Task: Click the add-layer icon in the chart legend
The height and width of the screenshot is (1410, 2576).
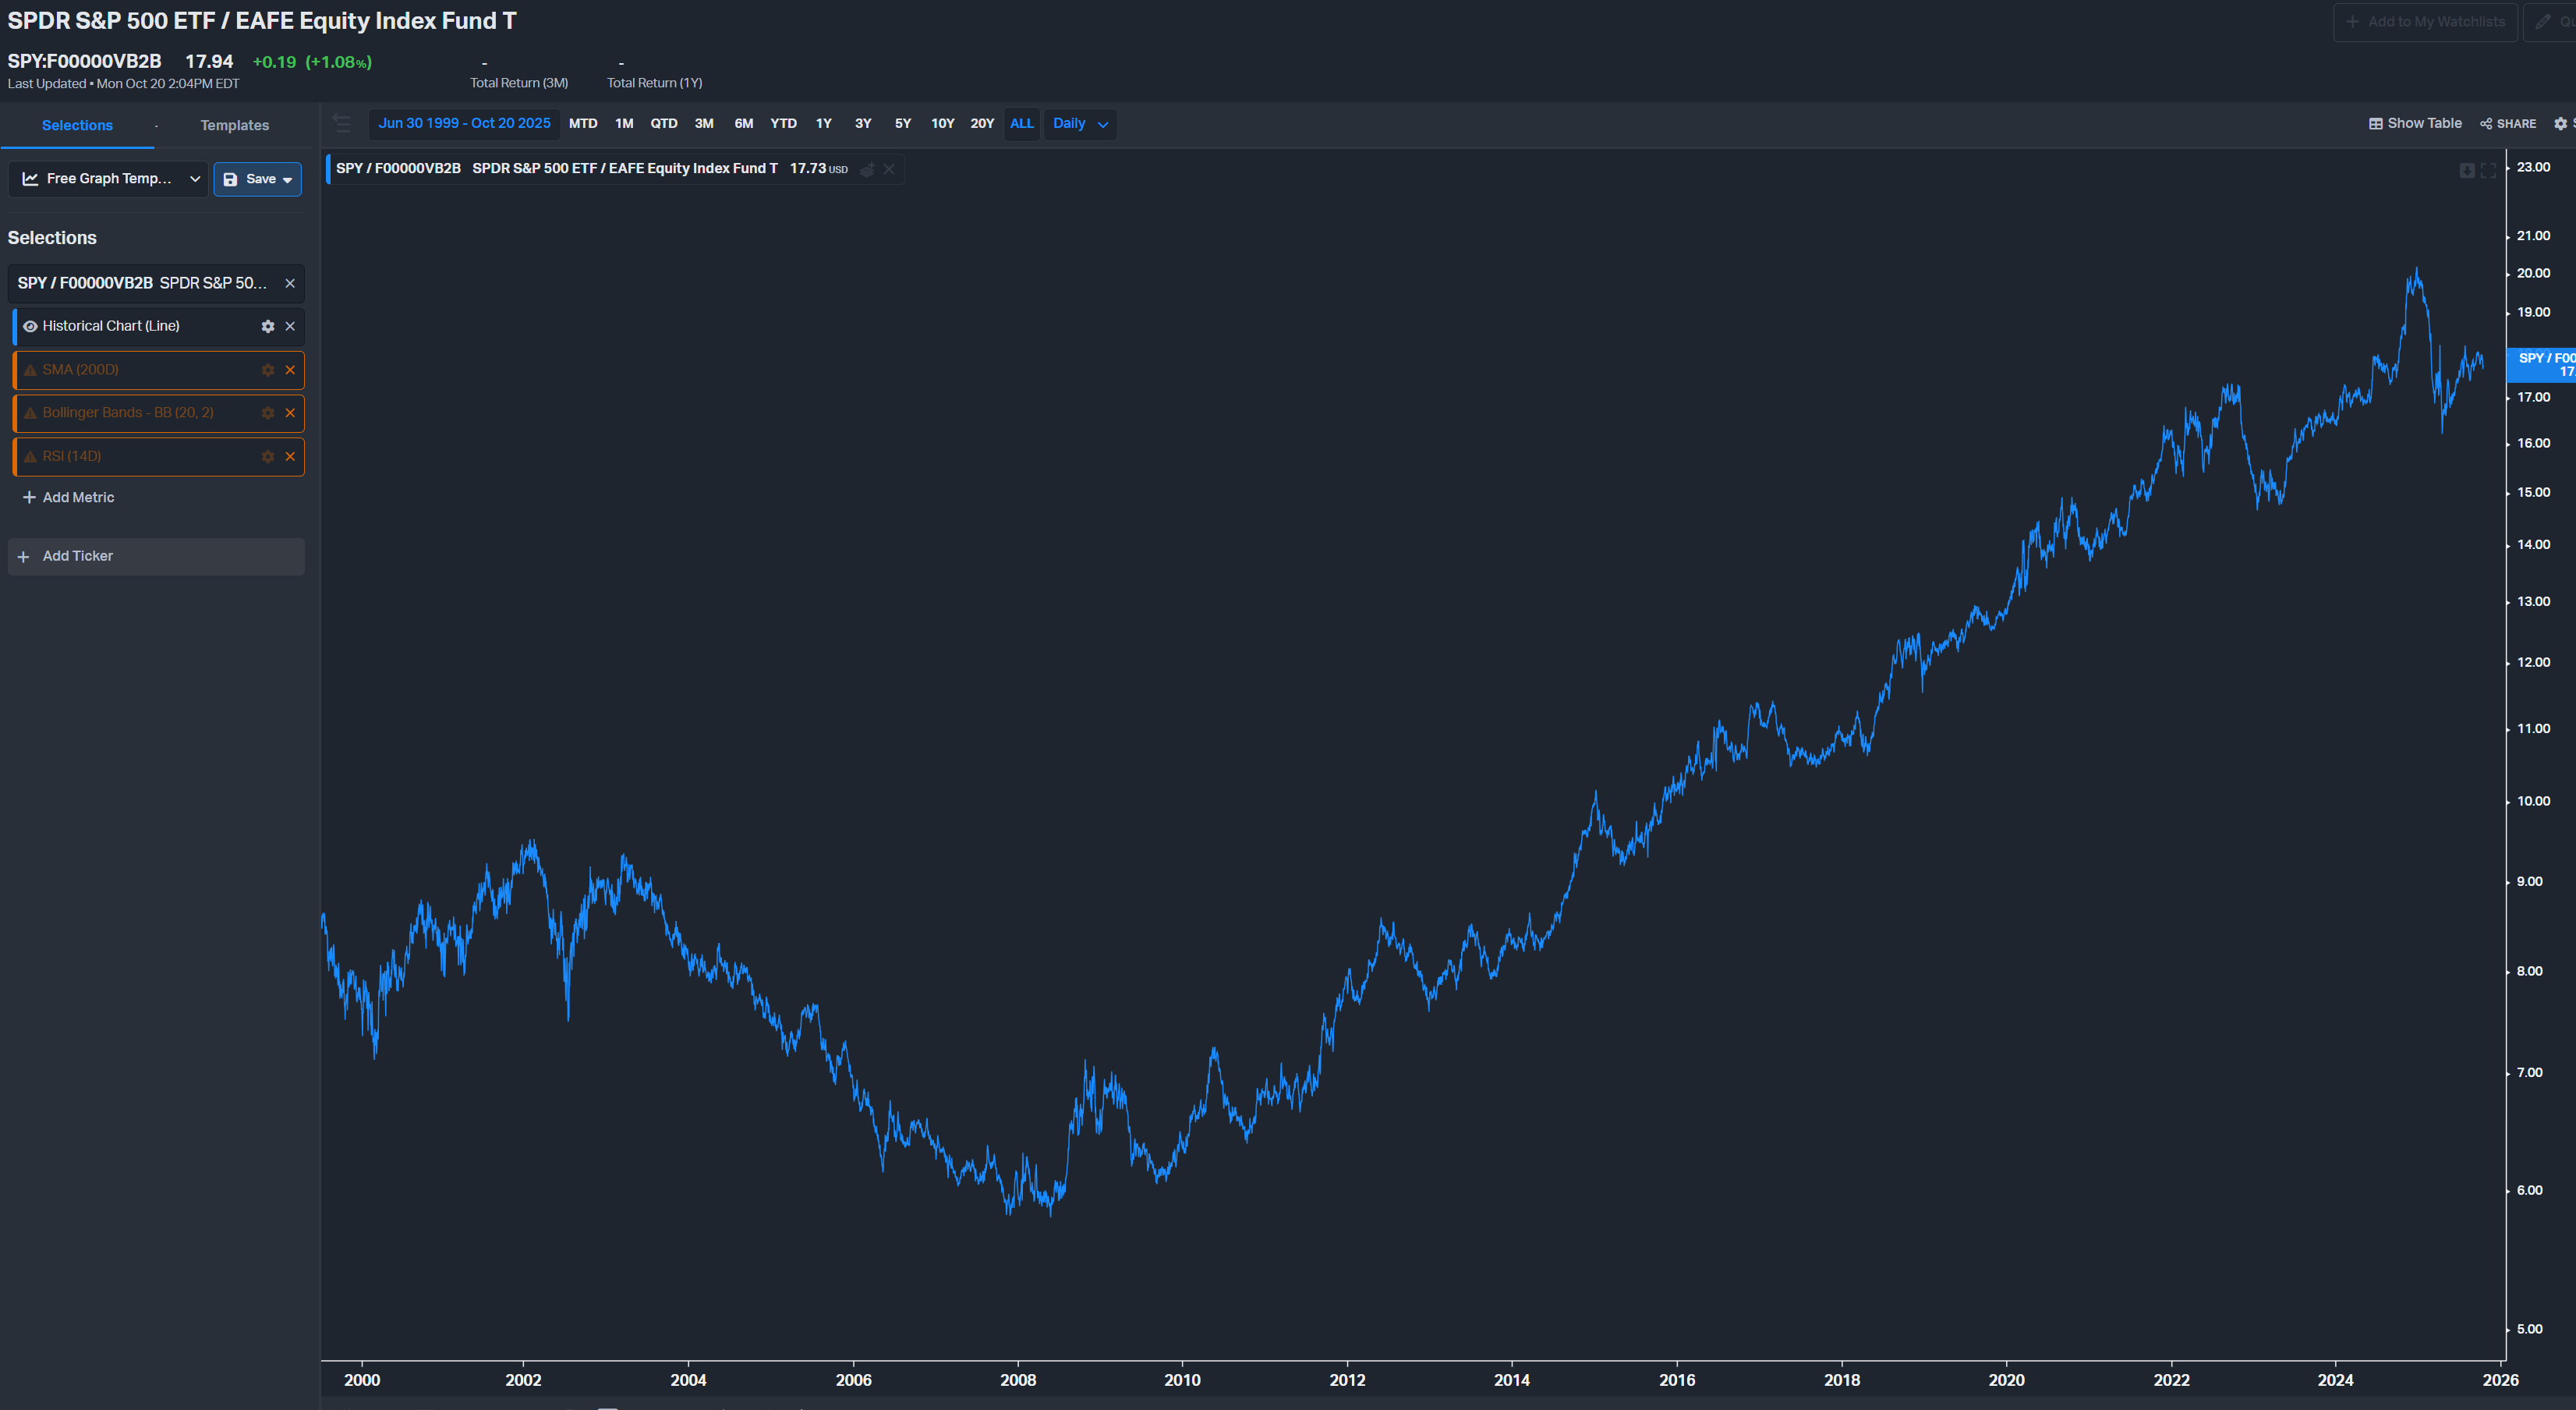Action: 867,169
